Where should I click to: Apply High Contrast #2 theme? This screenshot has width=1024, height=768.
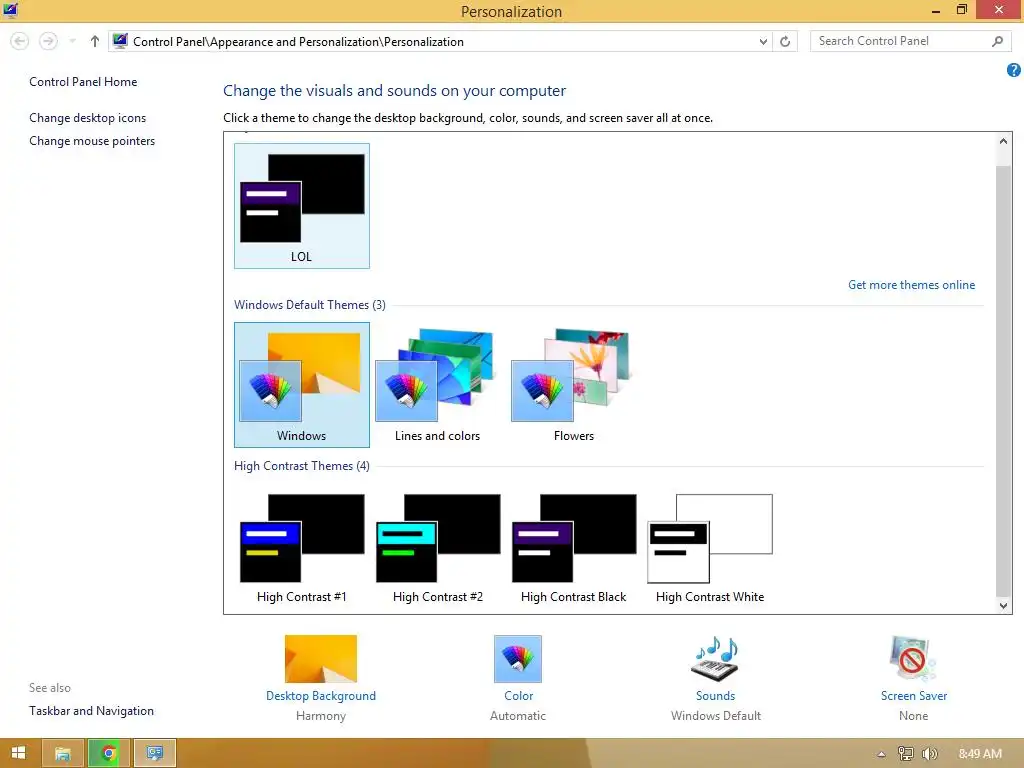click(x=438, y=549)
